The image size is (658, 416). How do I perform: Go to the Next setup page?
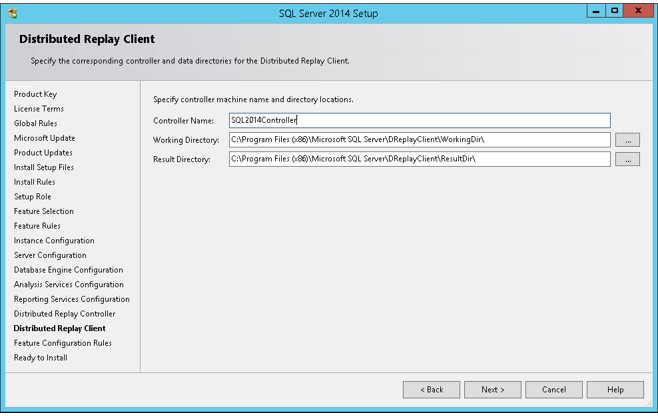[493, 390]
